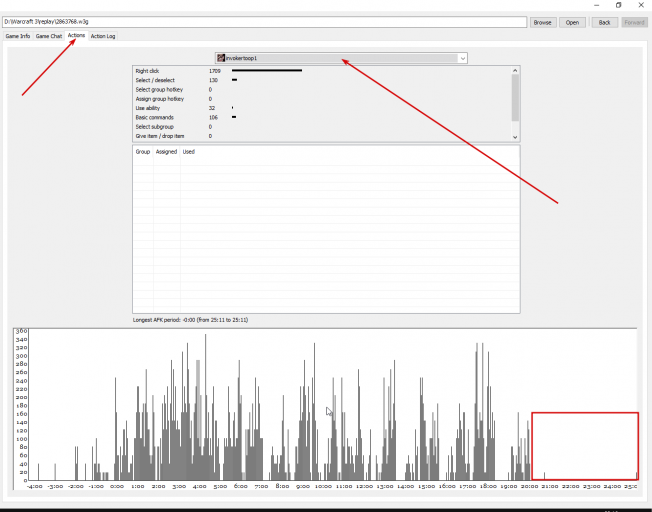Screen dimensions: 652x512
Task: Open the Action Log tab
Action: click(x=103, y=36)
